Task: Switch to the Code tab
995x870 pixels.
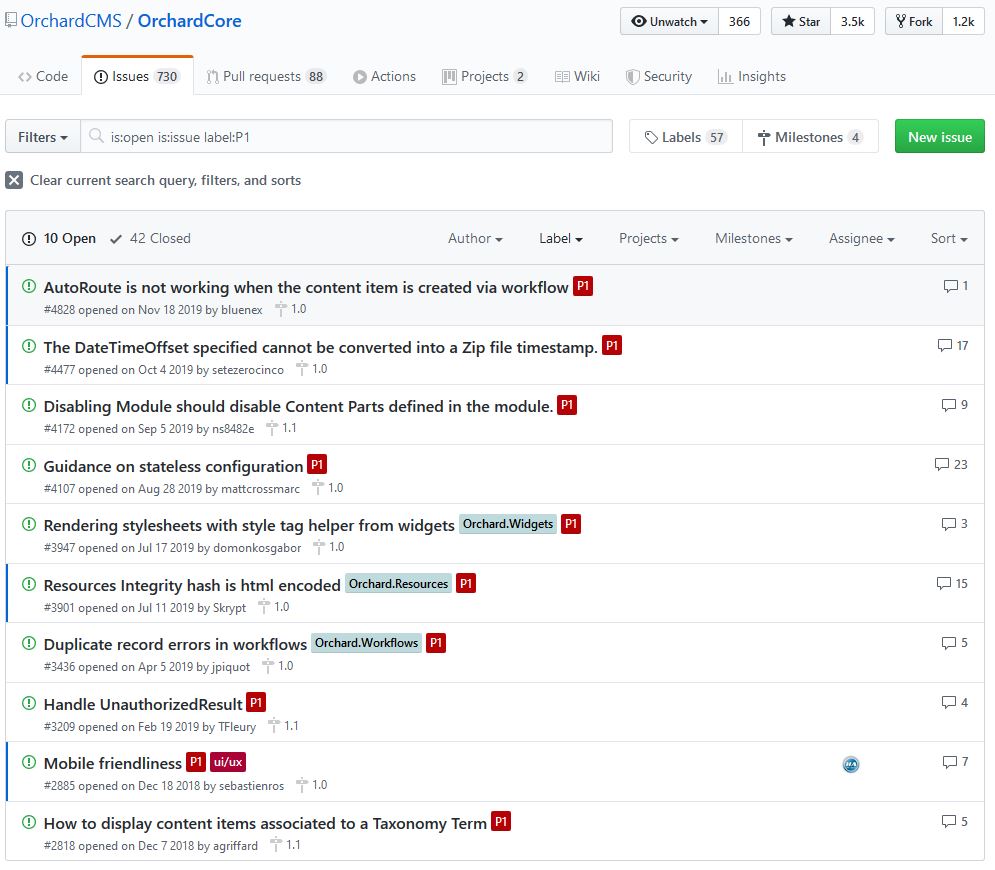Action: [x=43, y=76]
